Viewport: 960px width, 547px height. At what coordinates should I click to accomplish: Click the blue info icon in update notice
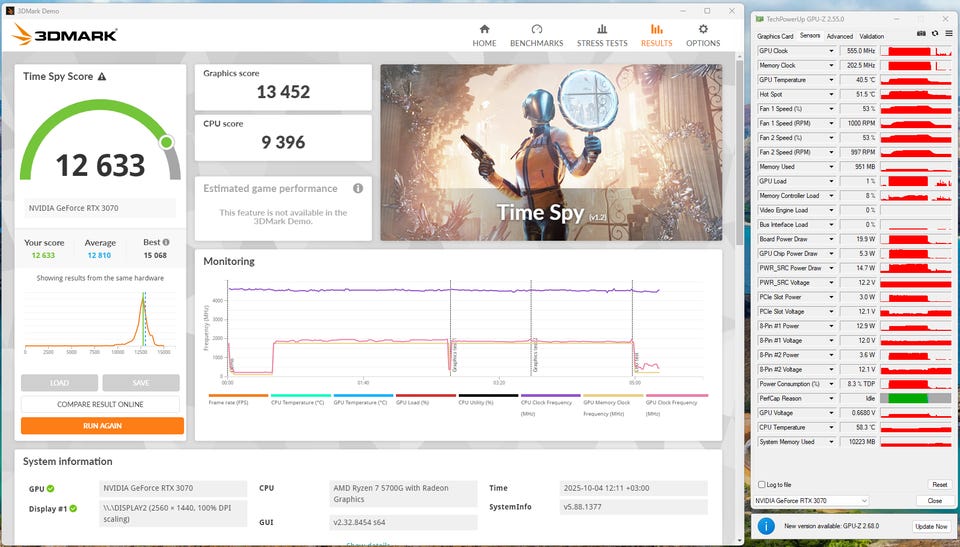[766, 526]
